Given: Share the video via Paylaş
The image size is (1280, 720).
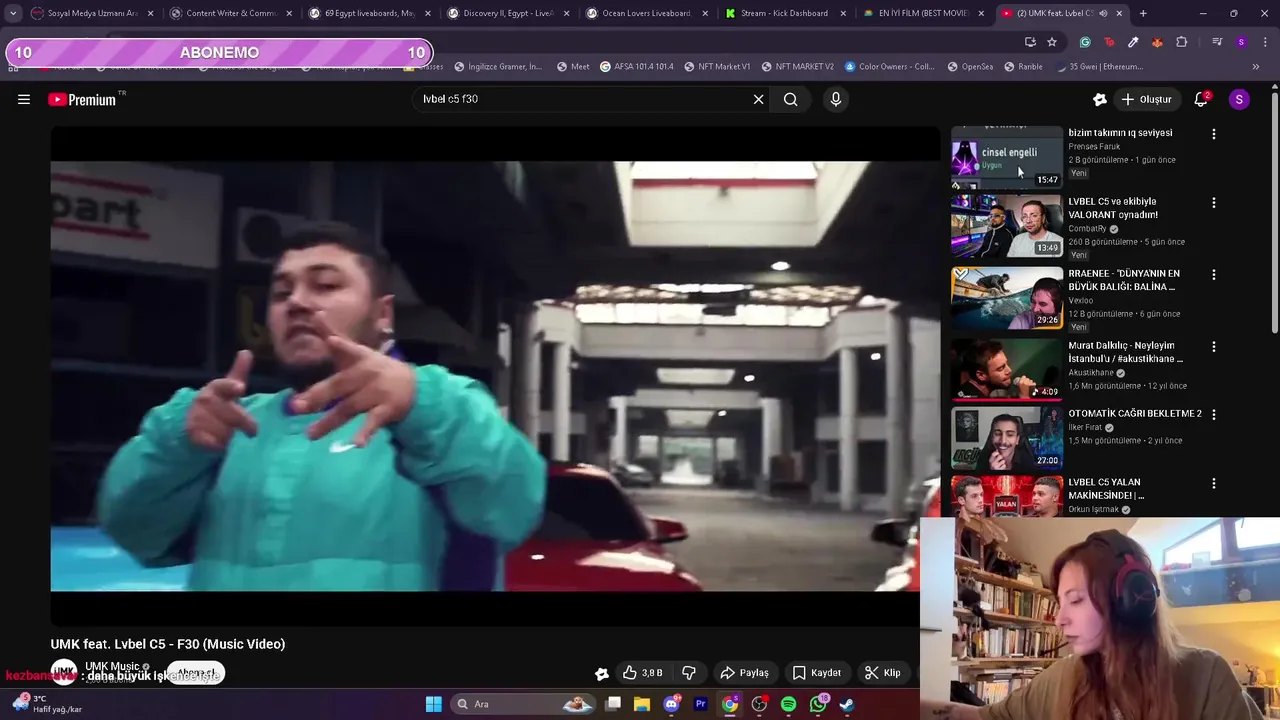Looking at the screenshot, I should [745, 673].
